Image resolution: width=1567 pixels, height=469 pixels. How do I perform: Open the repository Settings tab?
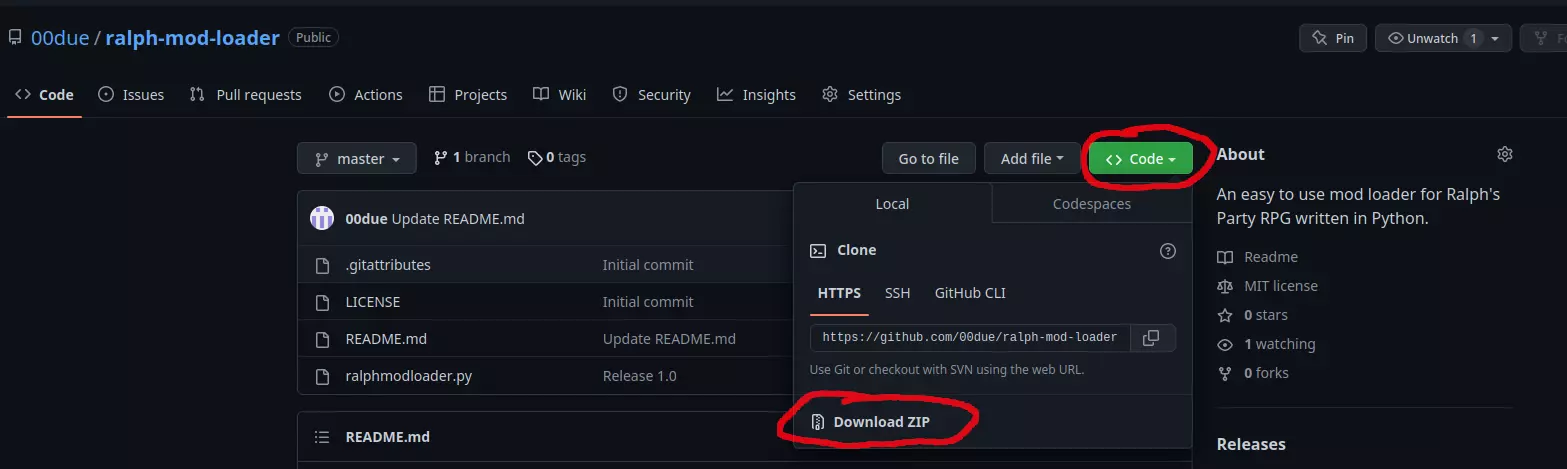point(861,94)
